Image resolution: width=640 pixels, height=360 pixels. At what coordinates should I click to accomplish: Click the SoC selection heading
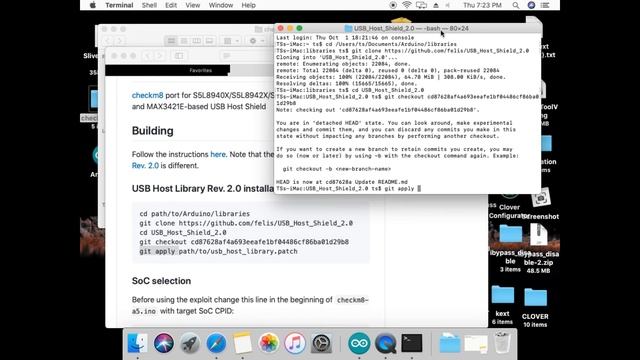click(x=161, y=281)
